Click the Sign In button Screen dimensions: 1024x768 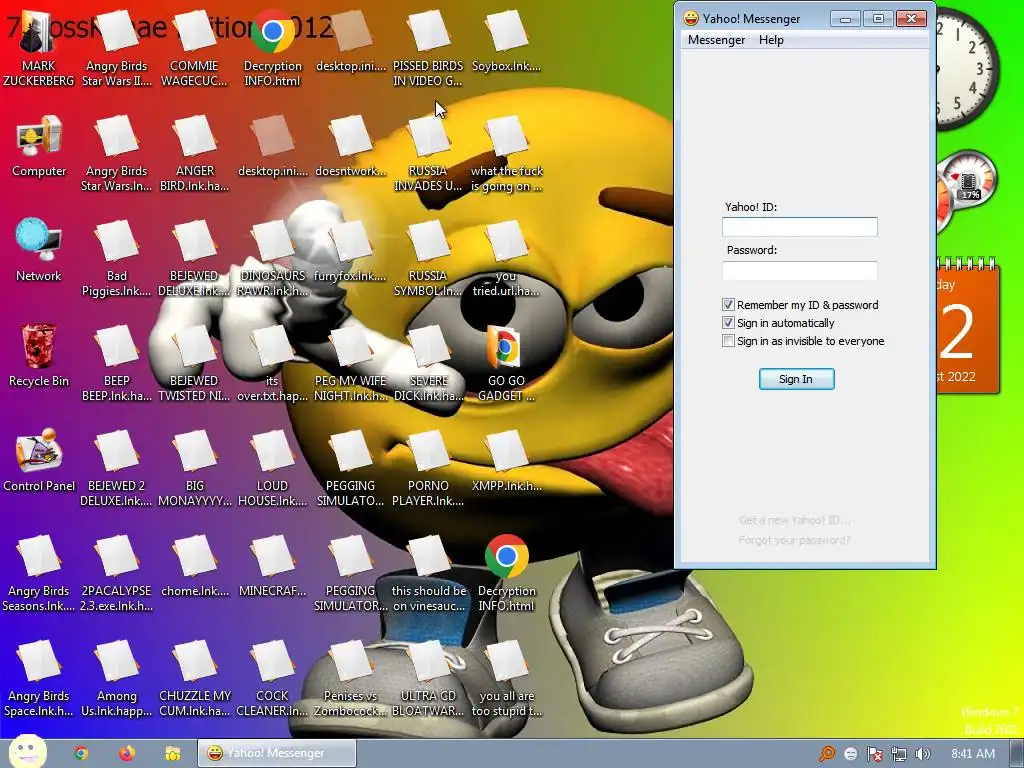tap(796, 379)
